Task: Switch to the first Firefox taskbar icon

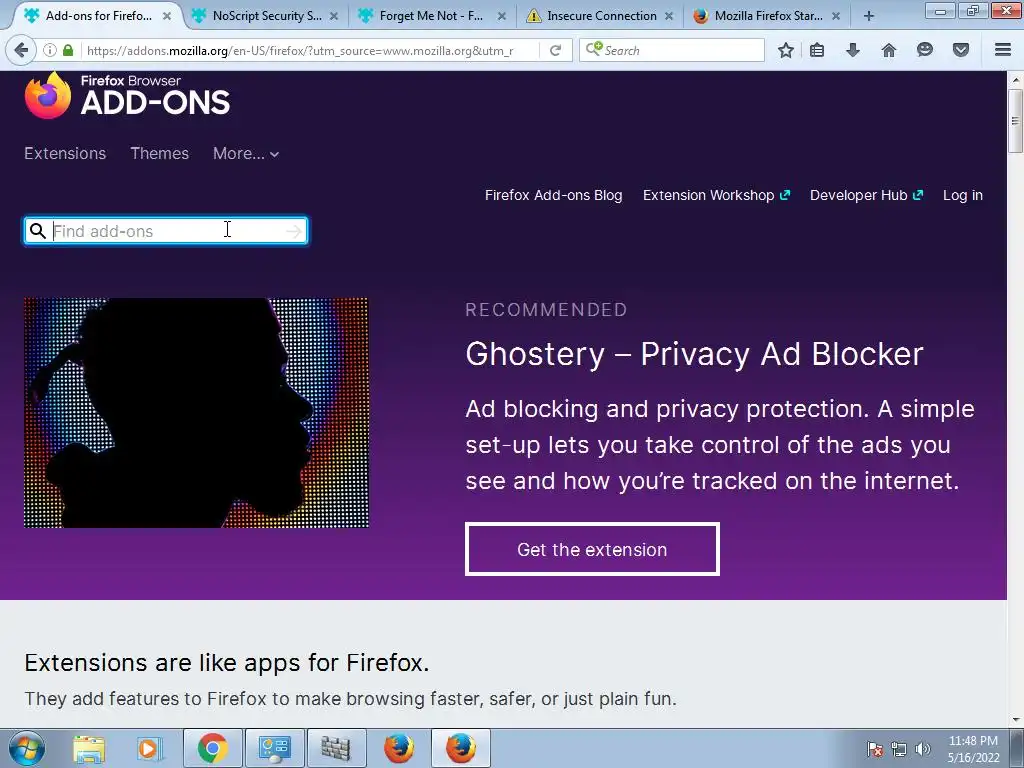Action: pyautogui.click(x=398, y=748)
